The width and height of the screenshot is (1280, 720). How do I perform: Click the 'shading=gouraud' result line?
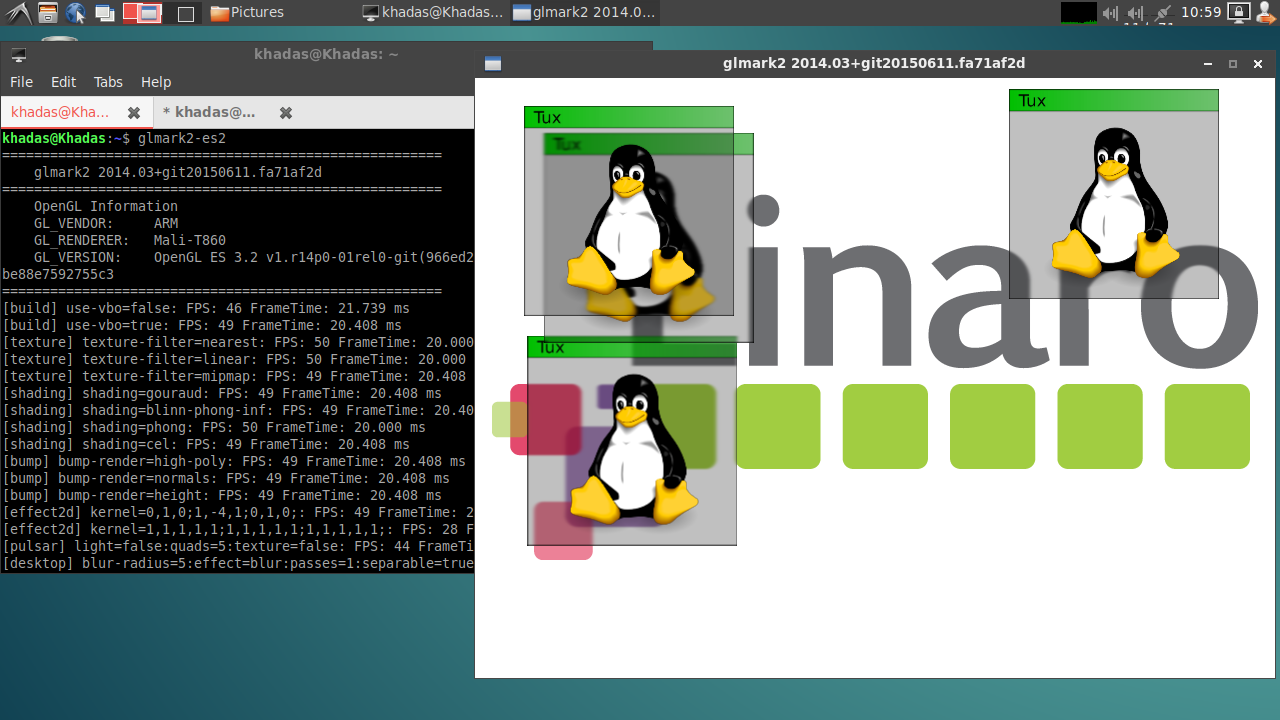point(222,393)
